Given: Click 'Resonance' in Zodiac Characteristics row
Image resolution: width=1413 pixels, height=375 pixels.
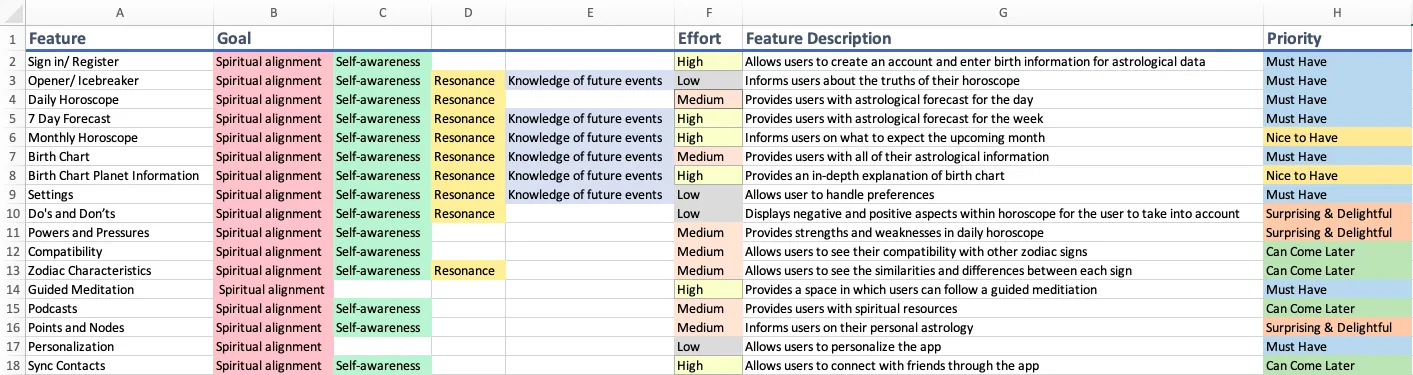Looking at the screenshot, I should [468, 271].
